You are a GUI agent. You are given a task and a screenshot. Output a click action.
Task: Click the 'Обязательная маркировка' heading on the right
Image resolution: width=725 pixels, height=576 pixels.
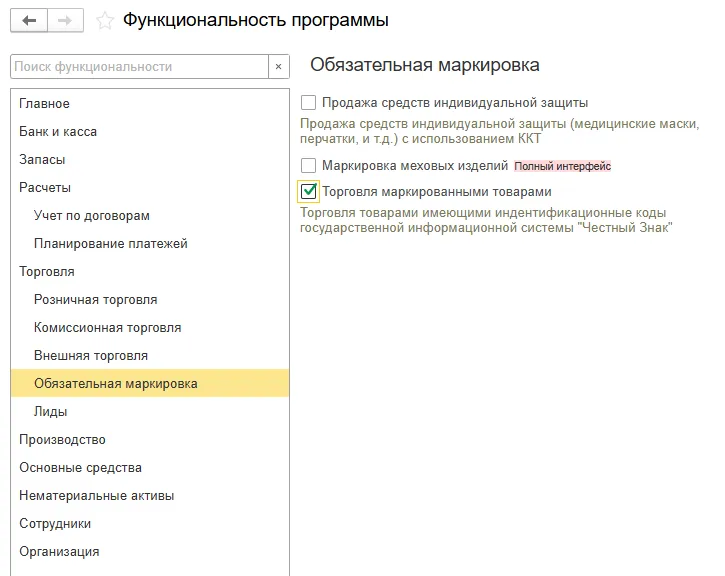pos(424,65)
